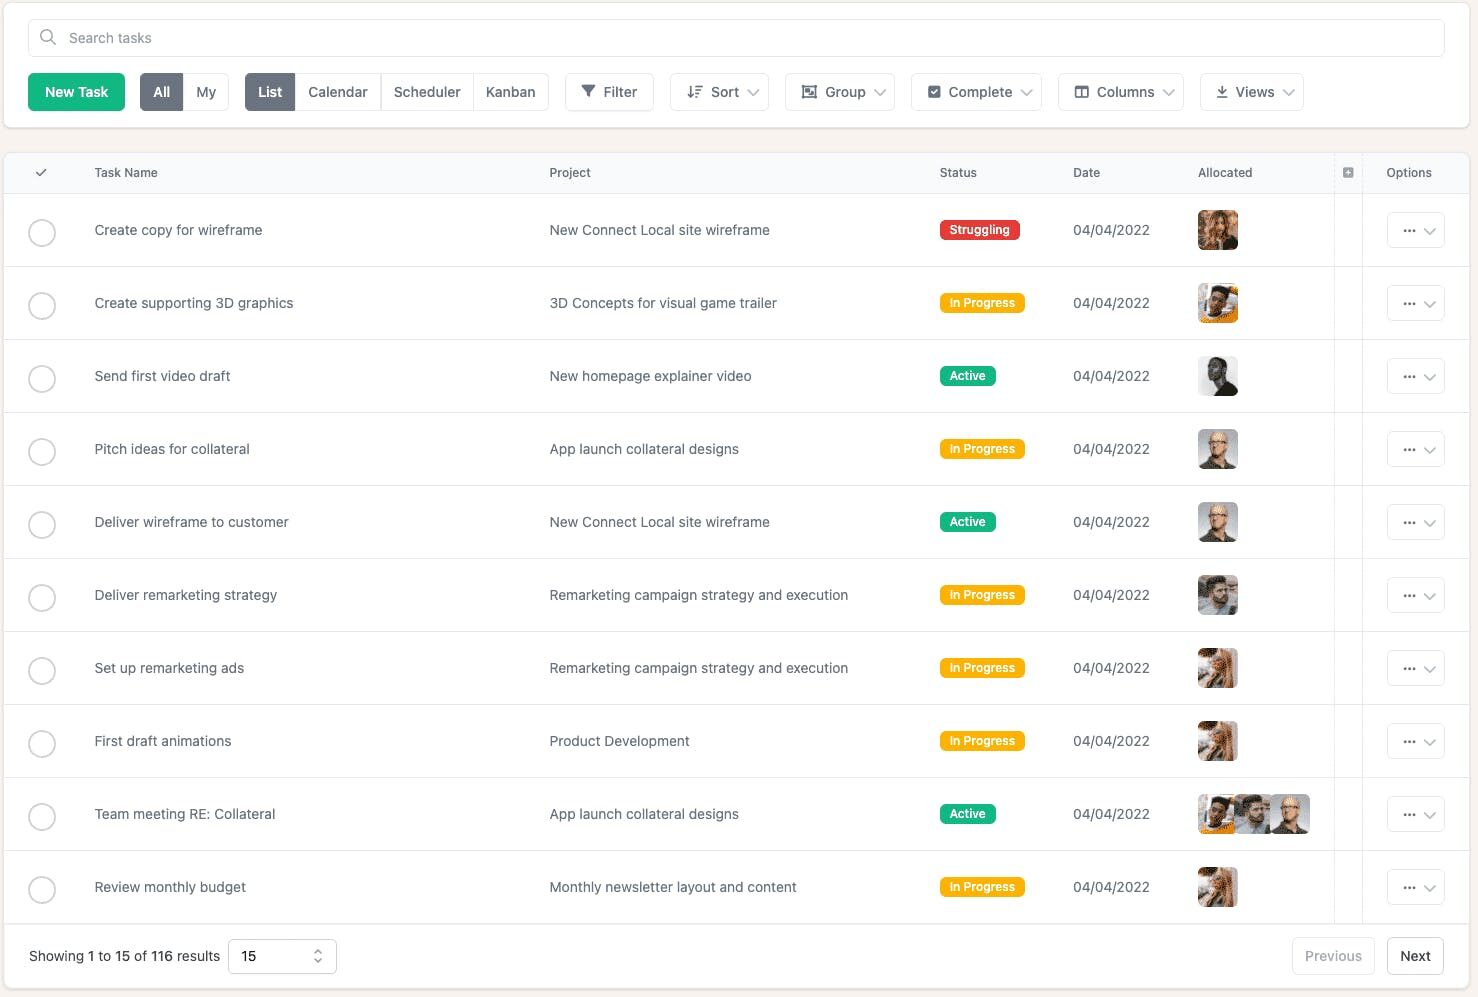Switch to the My tasks tab

point(206,92)
